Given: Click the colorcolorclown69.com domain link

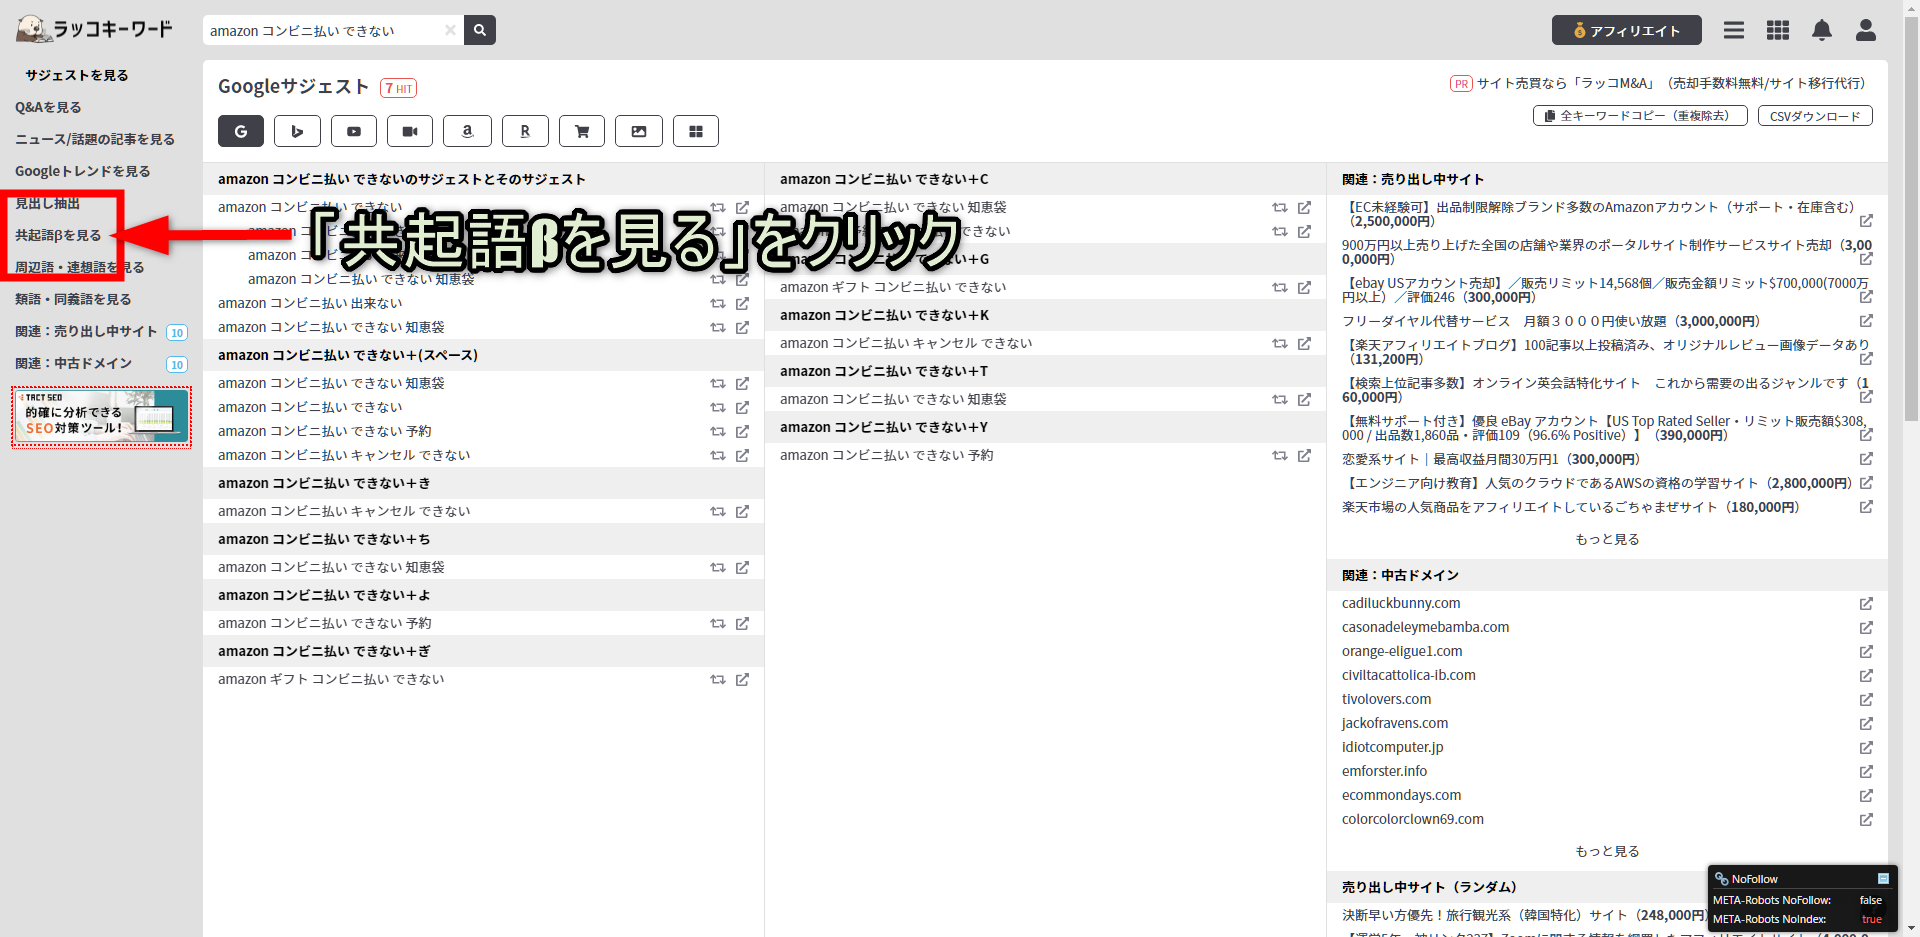Looking at the screenshot, I should click(1412, 819).
